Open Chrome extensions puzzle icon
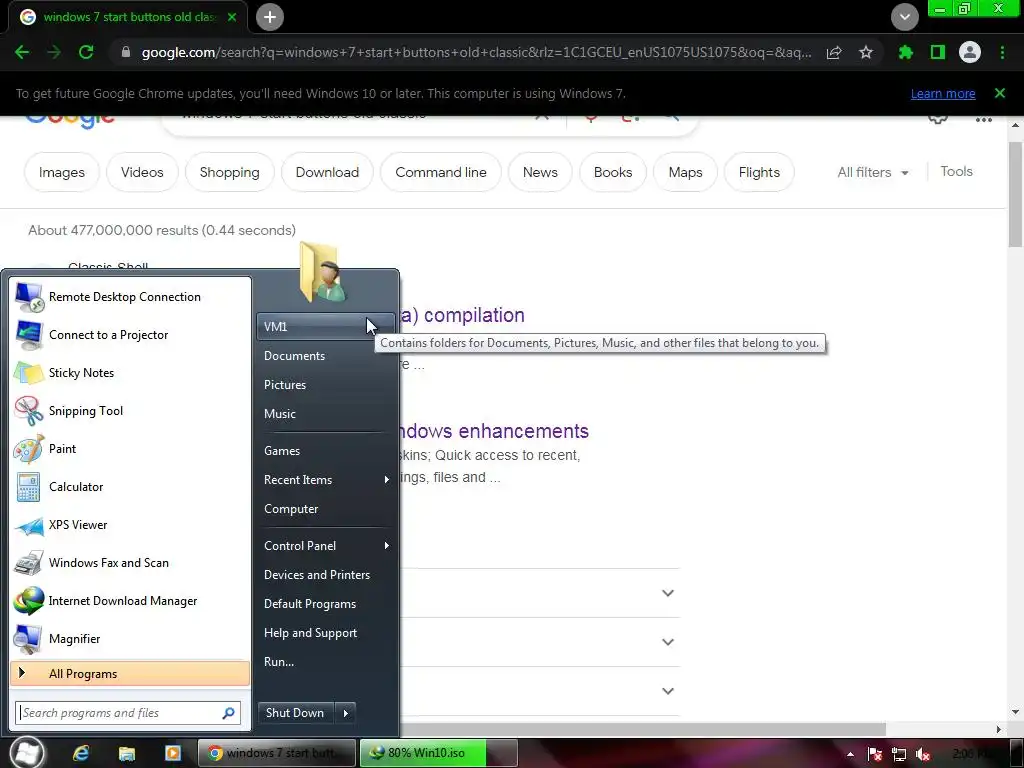Viewport: 1024px width, 768px height. tap(906, 52)
